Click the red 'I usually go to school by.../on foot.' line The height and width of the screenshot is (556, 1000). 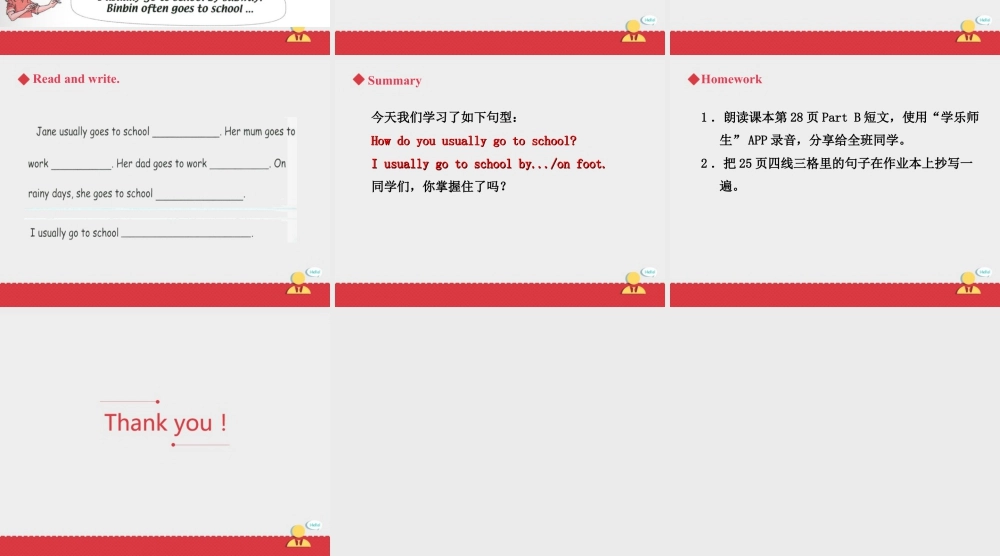pos(488,164)
